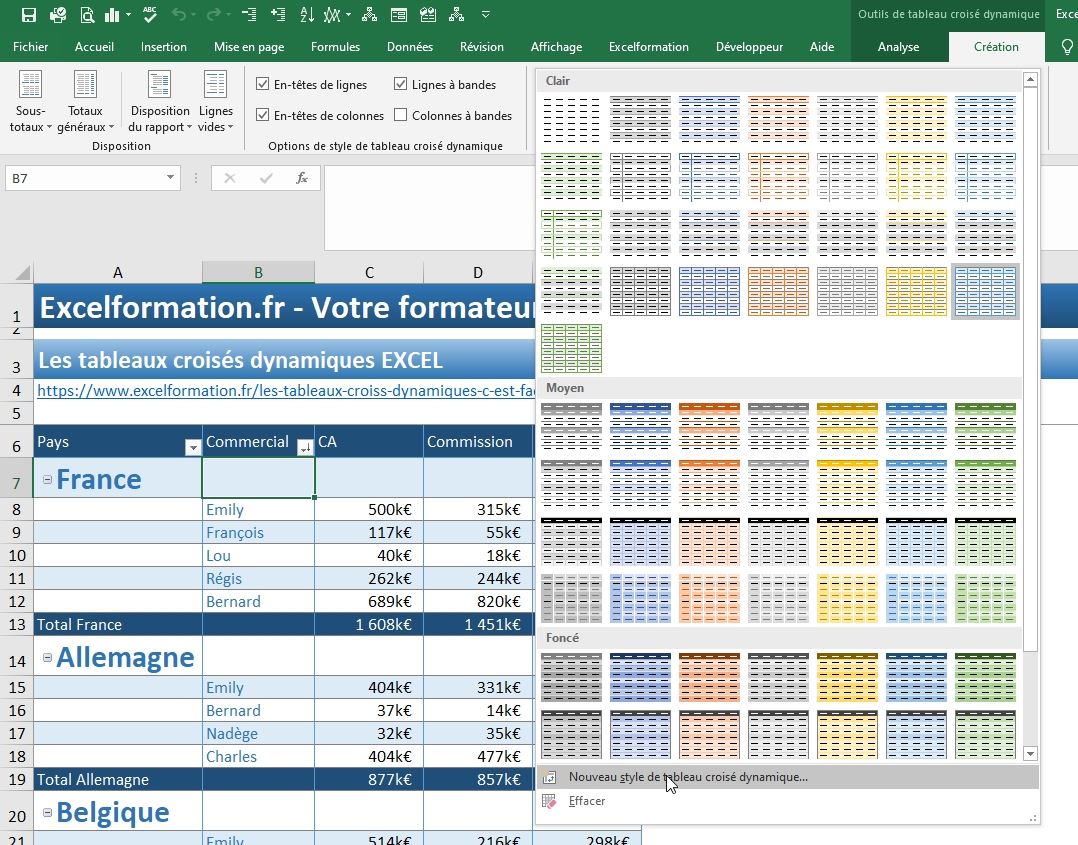Click the A-Z sort icon

pos(307,14)
